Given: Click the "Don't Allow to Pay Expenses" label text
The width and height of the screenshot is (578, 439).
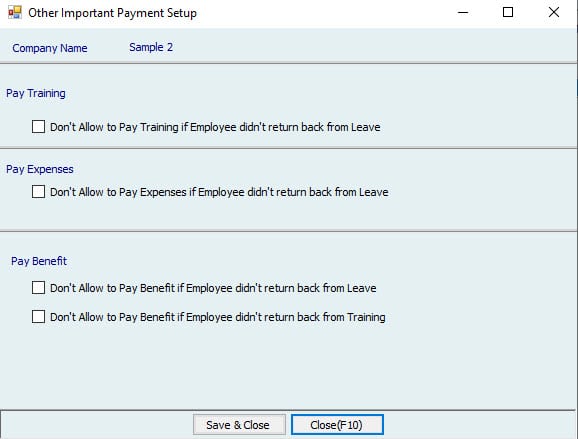Looking at the screenshot, I should pos(219,192).
